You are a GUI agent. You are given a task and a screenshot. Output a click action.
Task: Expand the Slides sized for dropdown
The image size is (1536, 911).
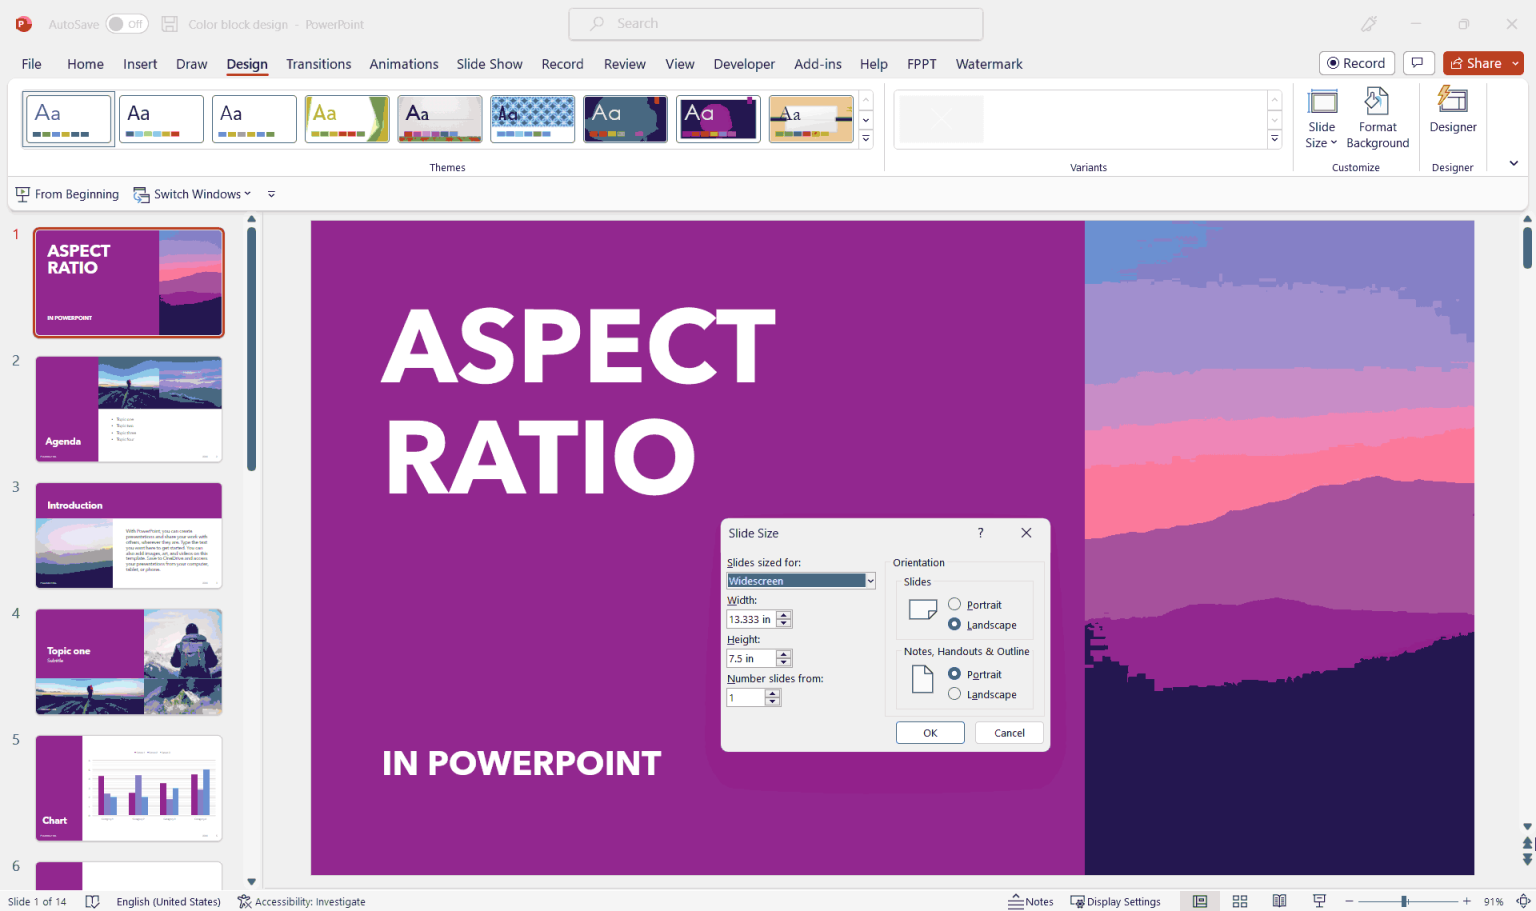(x=870, y=581)
